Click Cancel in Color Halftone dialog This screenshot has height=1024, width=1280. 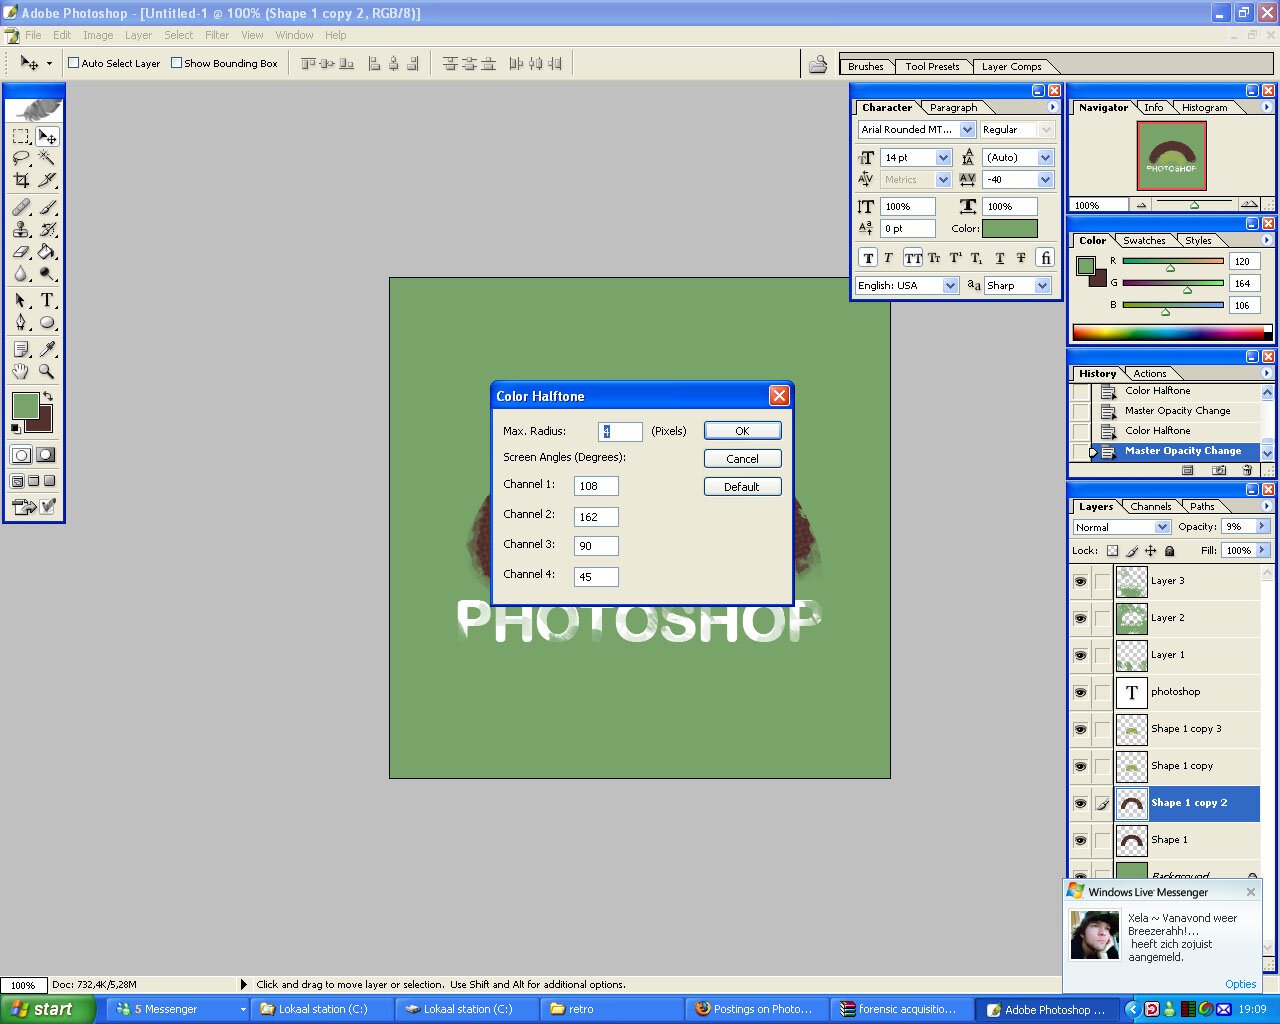click(x=742, y=459)
